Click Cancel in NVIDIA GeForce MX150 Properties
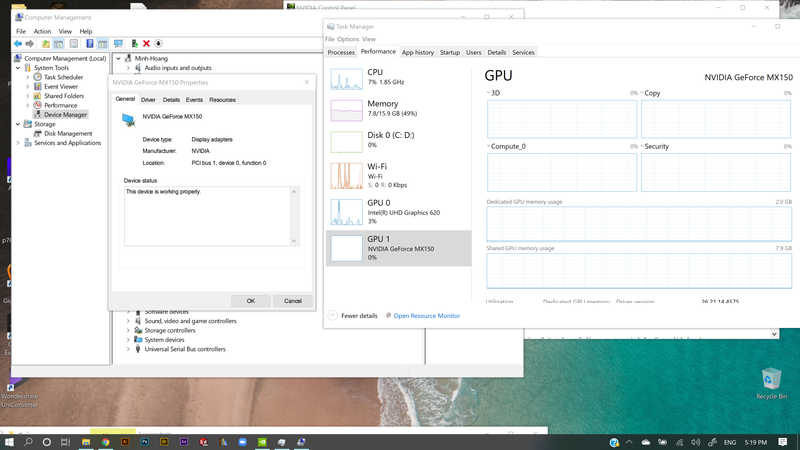800x450 pixels. 292,301
